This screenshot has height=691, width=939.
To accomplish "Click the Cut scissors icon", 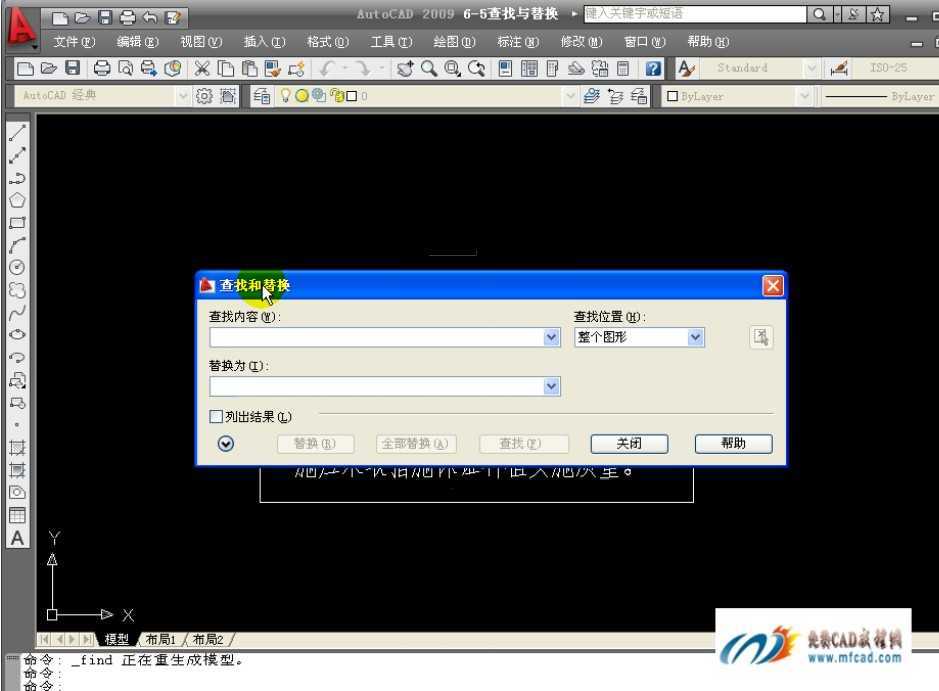I will [202, 68].
